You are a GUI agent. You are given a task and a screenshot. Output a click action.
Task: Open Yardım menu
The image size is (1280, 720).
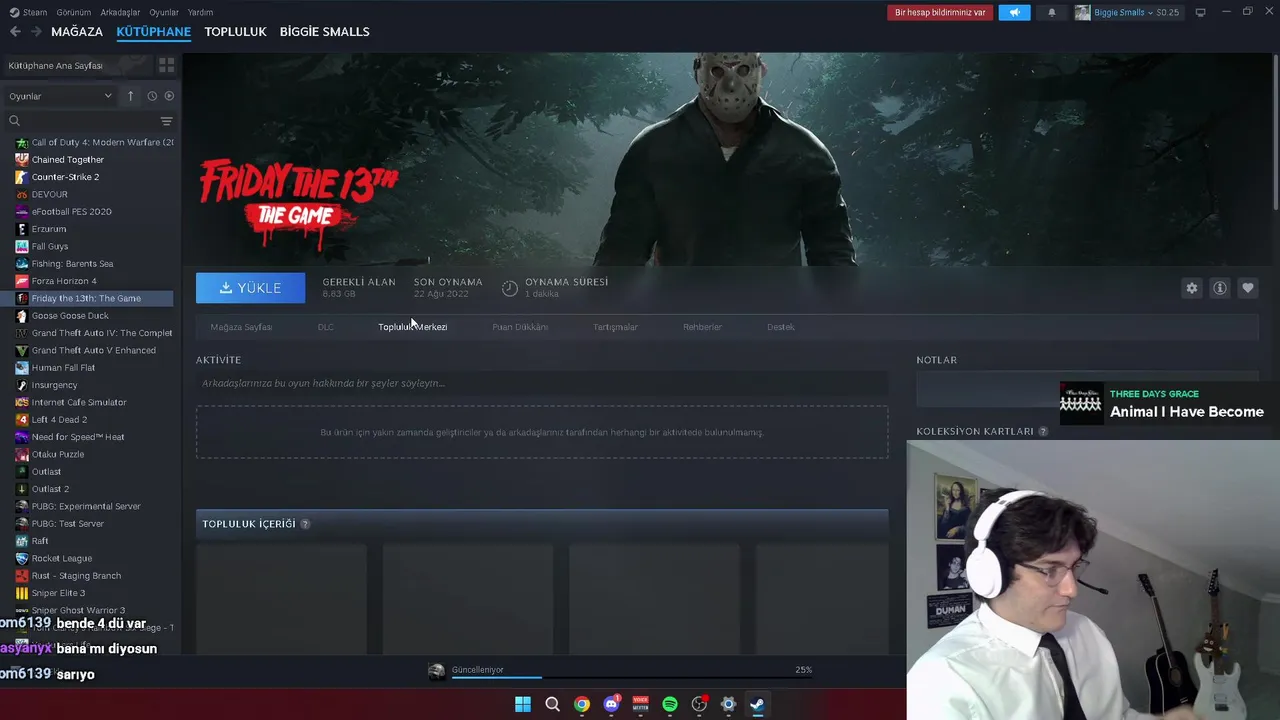click(200, 12)
